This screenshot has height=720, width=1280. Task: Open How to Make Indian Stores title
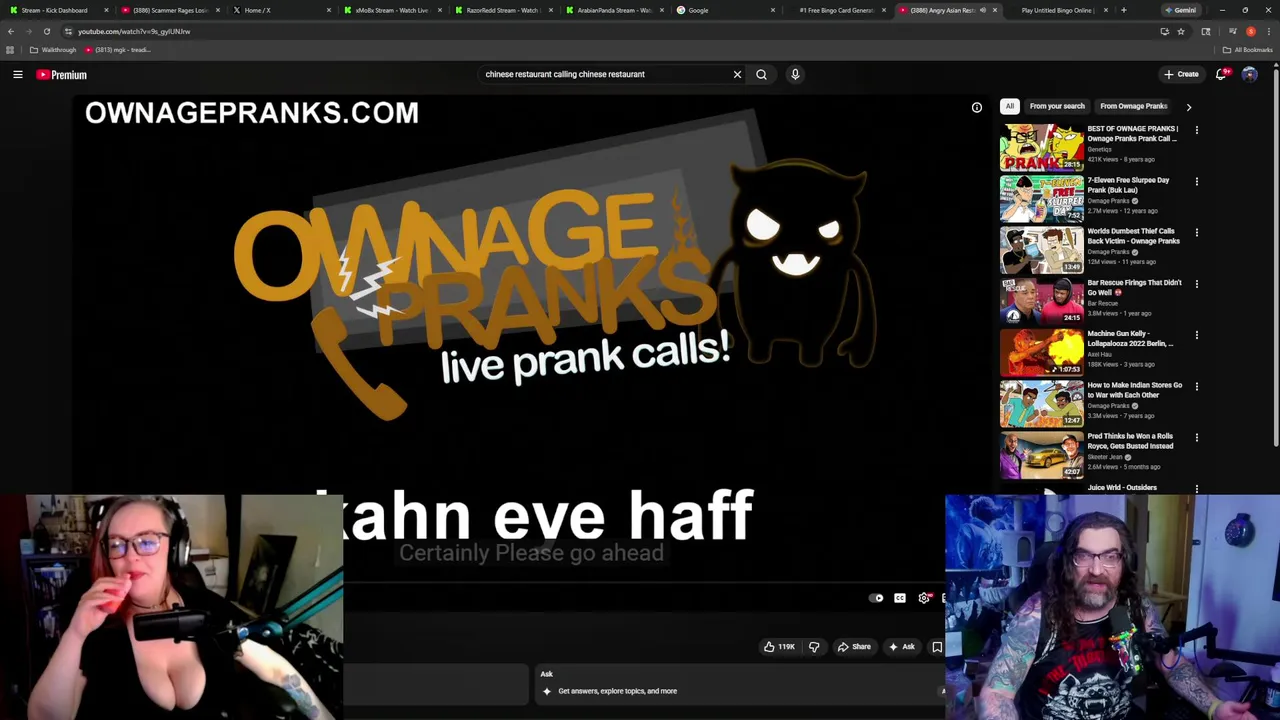[x=1134, y=390]
